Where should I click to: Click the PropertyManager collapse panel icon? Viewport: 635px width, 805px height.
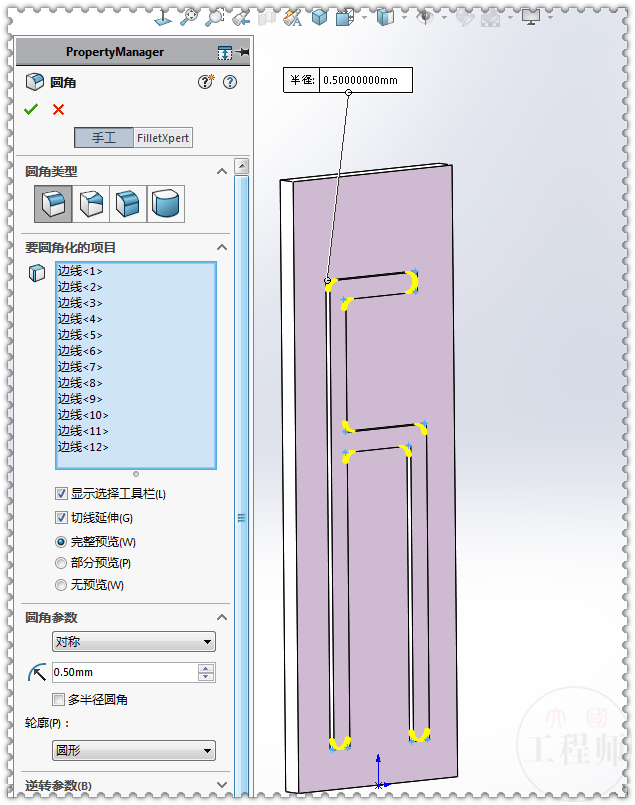point(225,52)
